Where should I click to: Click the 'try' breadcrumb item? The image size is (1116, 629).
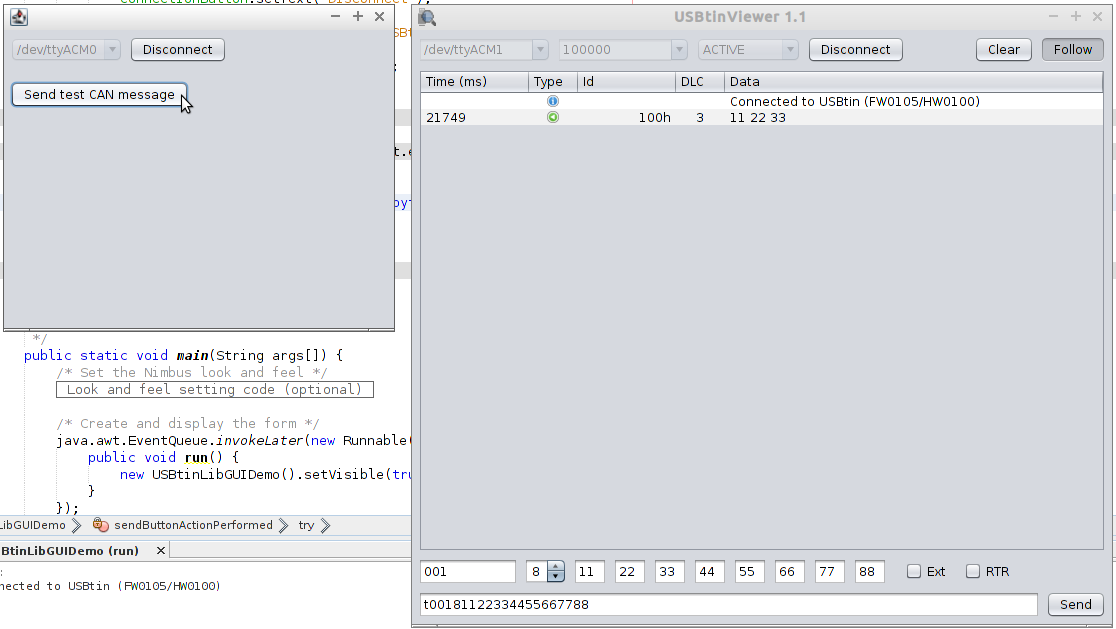[x=306, y=525]
